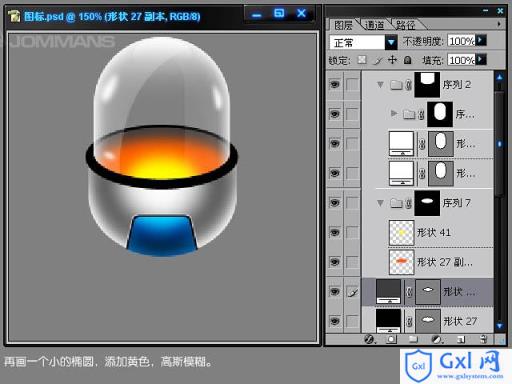The image size is (512, 384).
Task: Click the 形状 27 副… layer thumbnail
Action: click(x=401, y=262)
